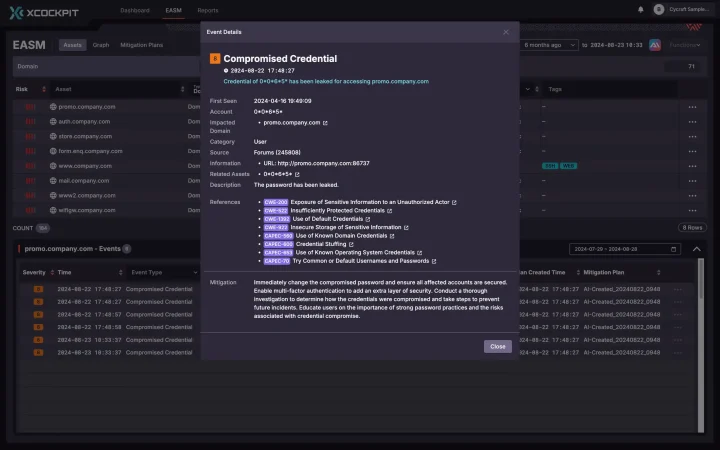
Task: Select the Mitigation Plans tab
Action: point(141,45)
